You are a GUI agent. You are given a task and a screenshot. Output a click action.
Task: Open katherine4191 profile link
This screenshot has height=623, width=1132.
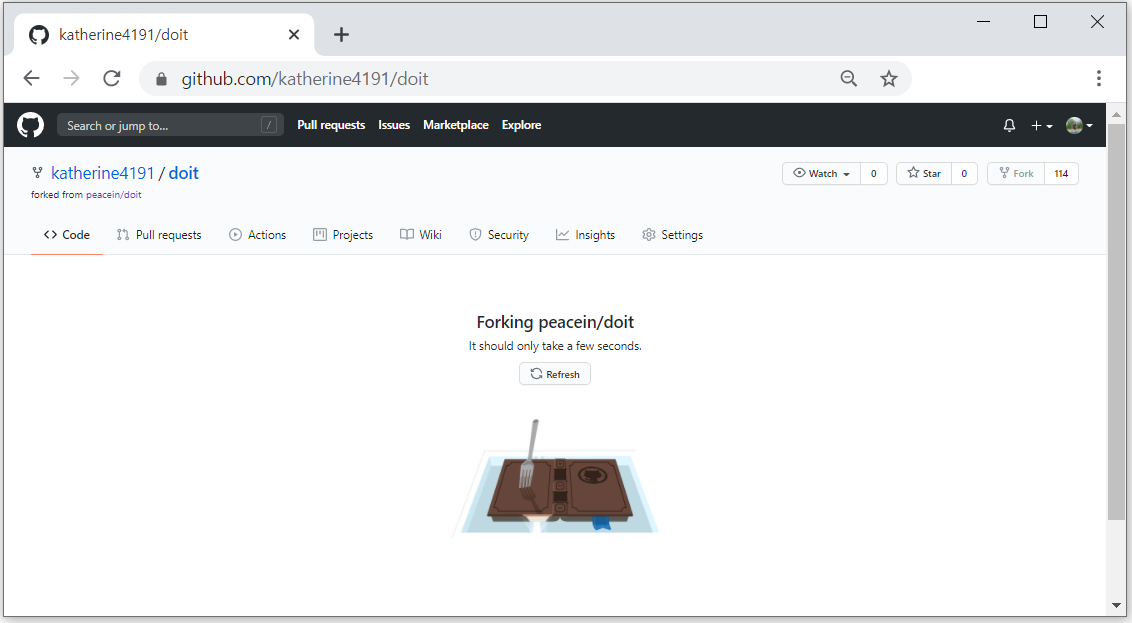coord(103,173)
